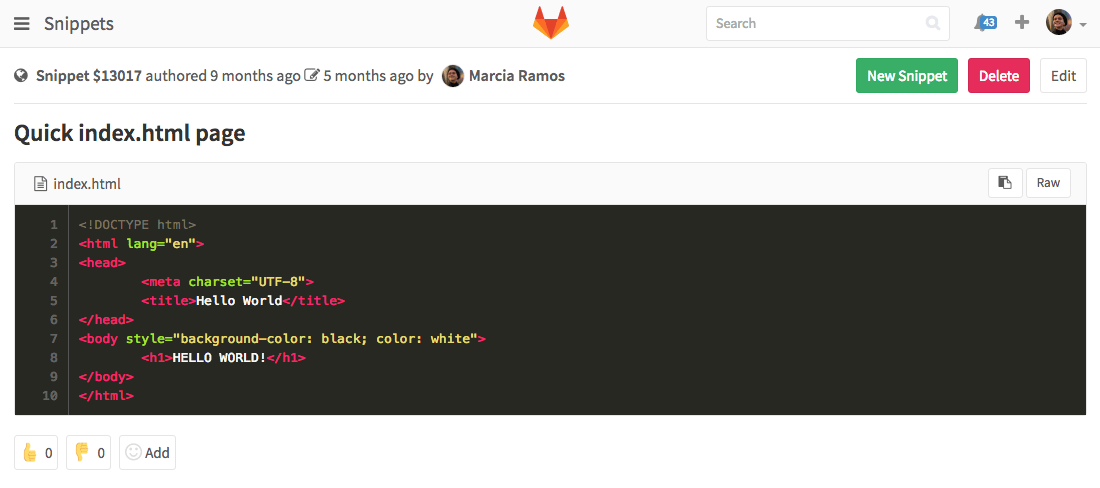Viewport: 1100px width, 488px height.
Task: Focus the Search input field
Action: [x=815, y=23]
